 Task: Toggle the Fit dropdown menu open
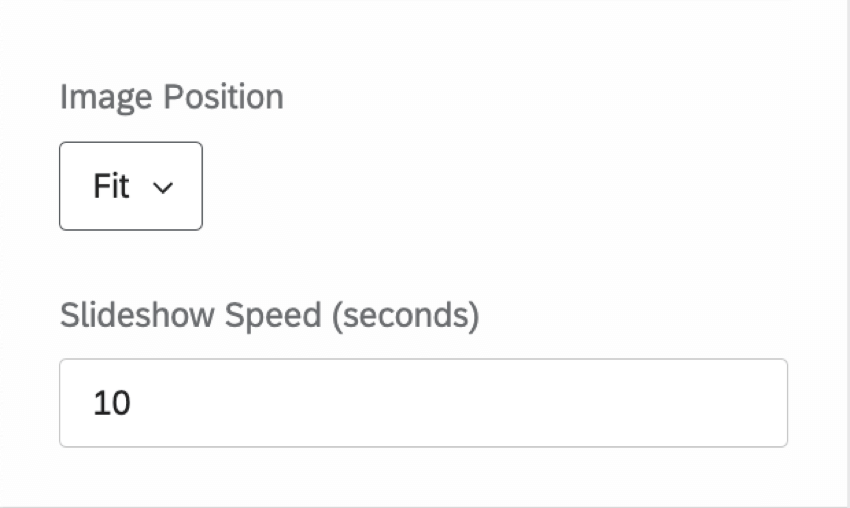(131, 186)
